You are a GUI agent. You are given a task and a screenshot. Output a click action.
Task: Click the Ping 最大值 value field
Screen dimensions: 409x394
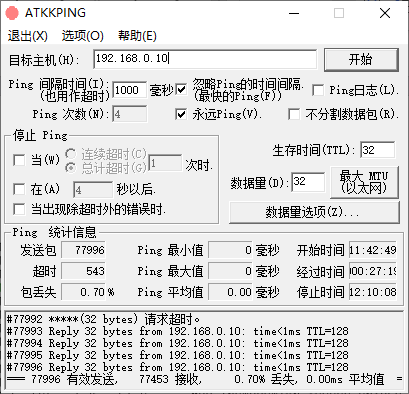[x=230, y=271]
